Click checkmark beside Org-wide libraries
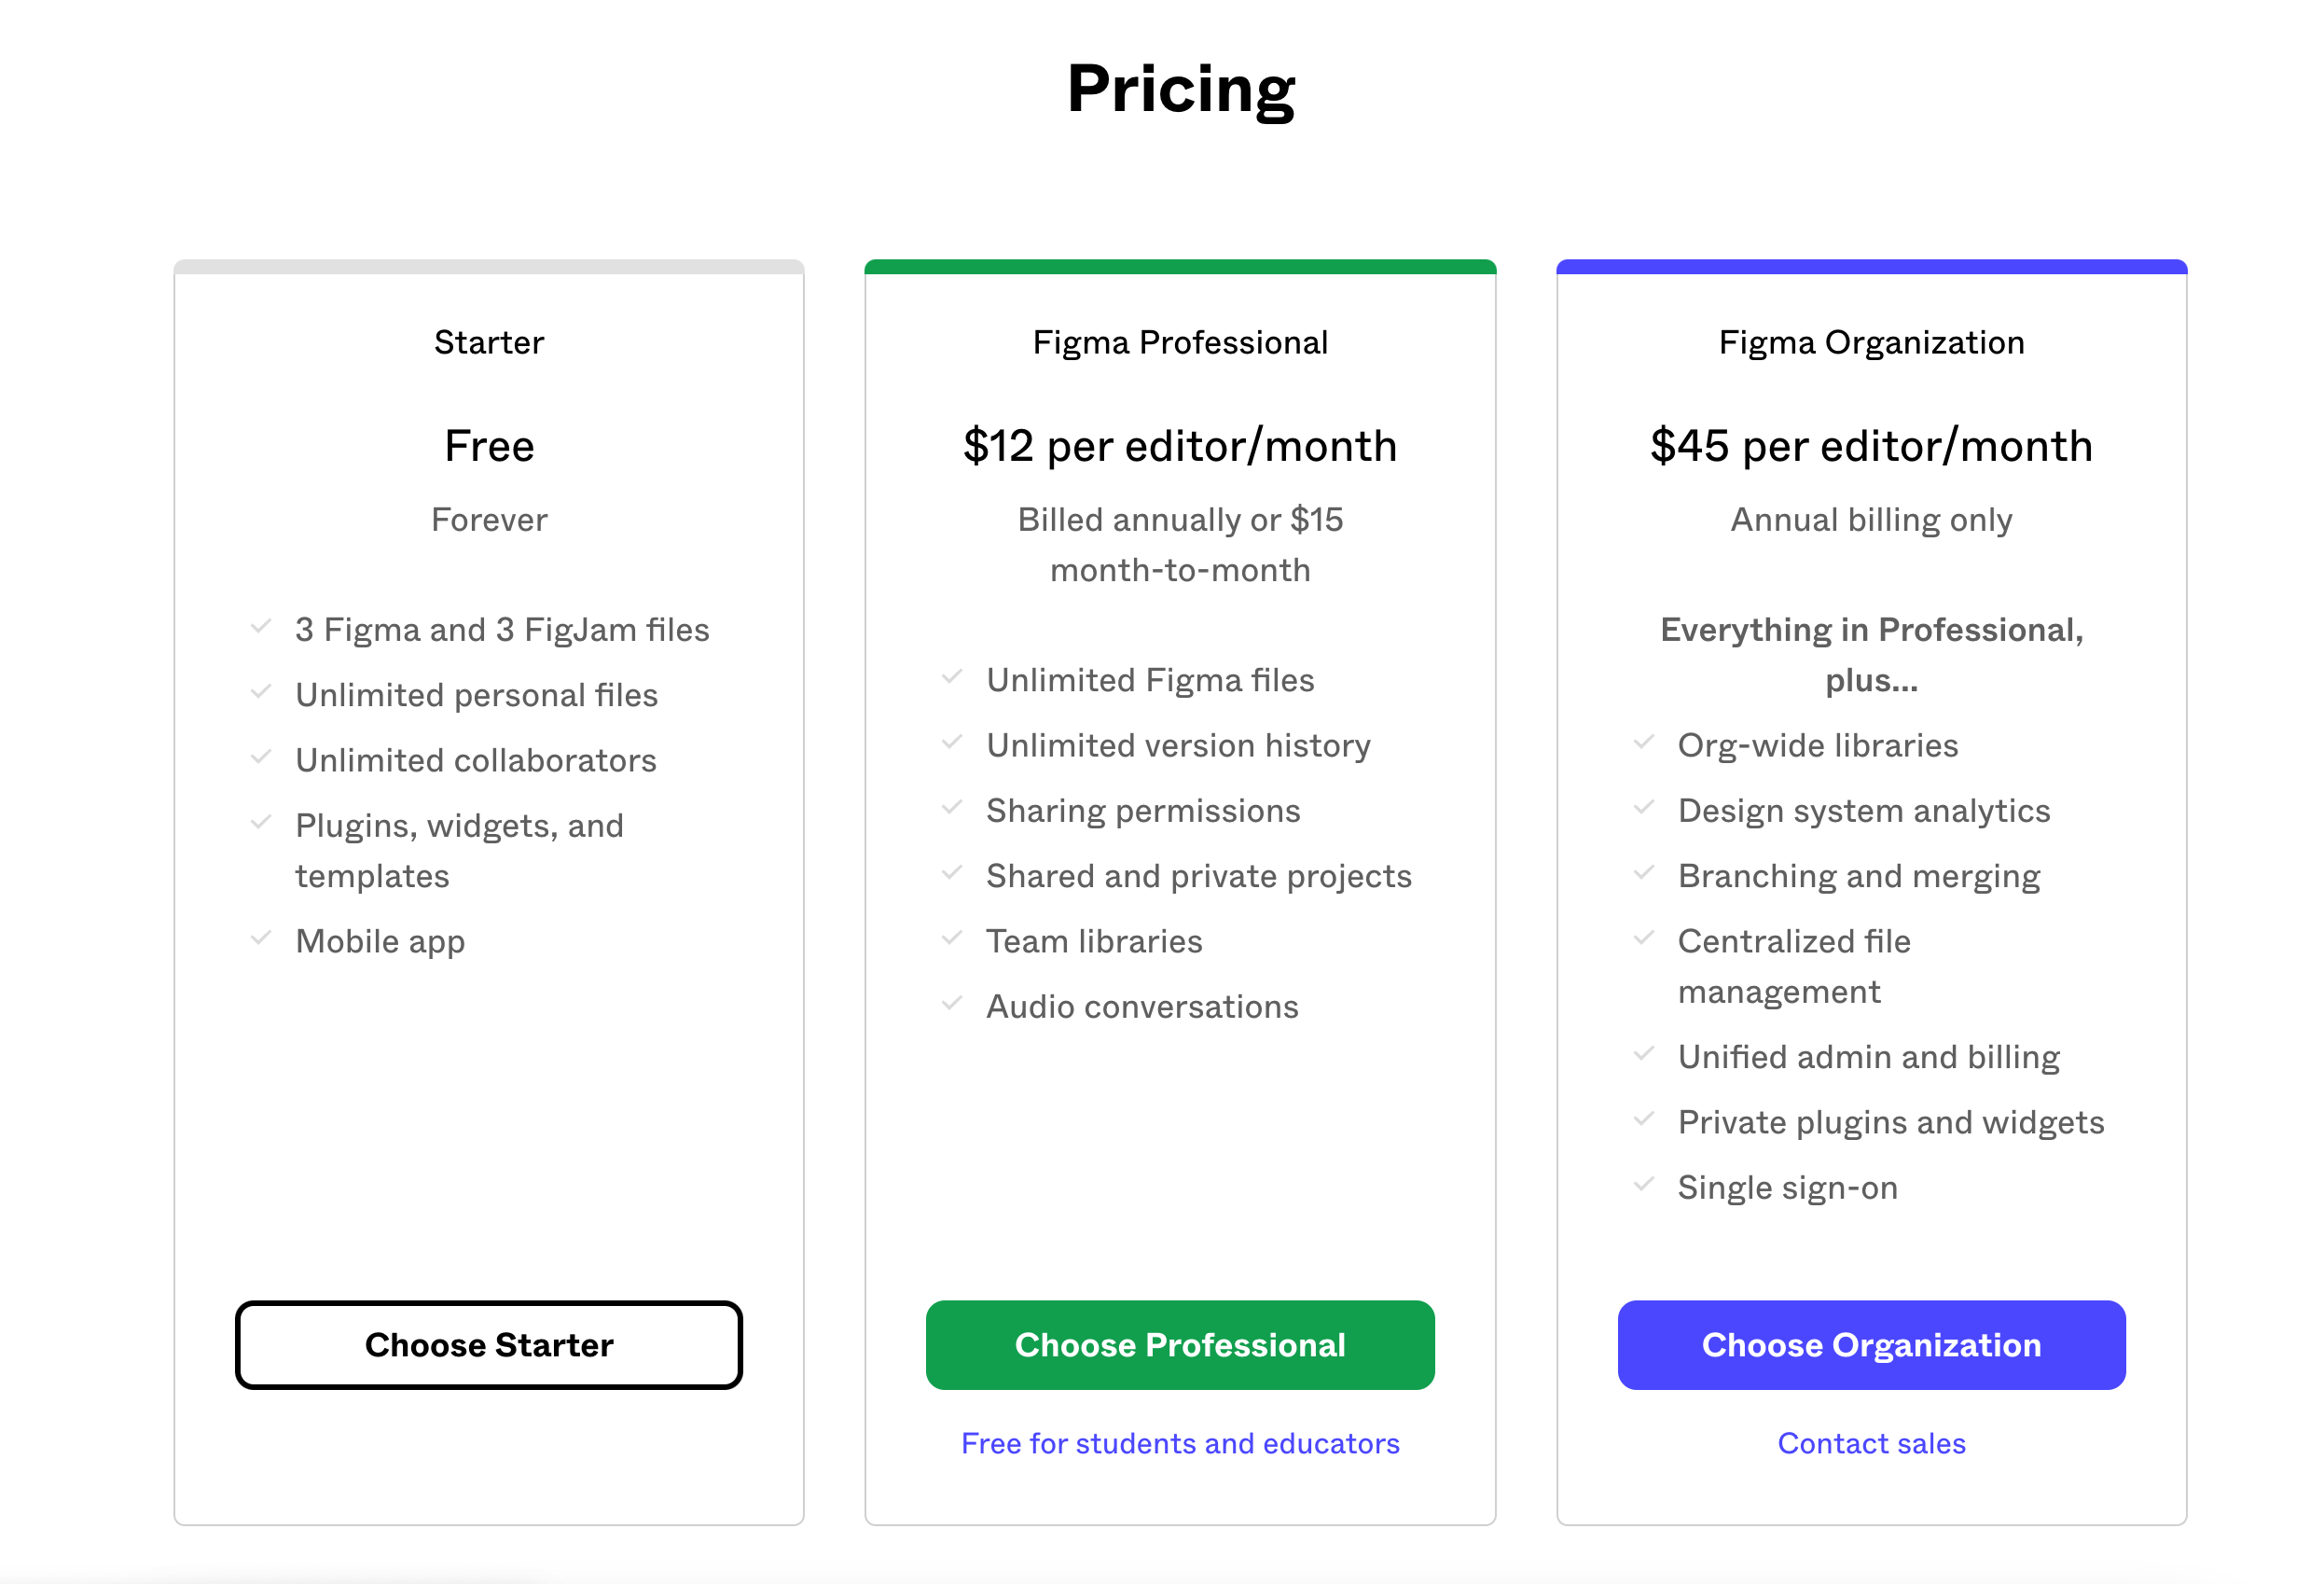 [1643, 742]
